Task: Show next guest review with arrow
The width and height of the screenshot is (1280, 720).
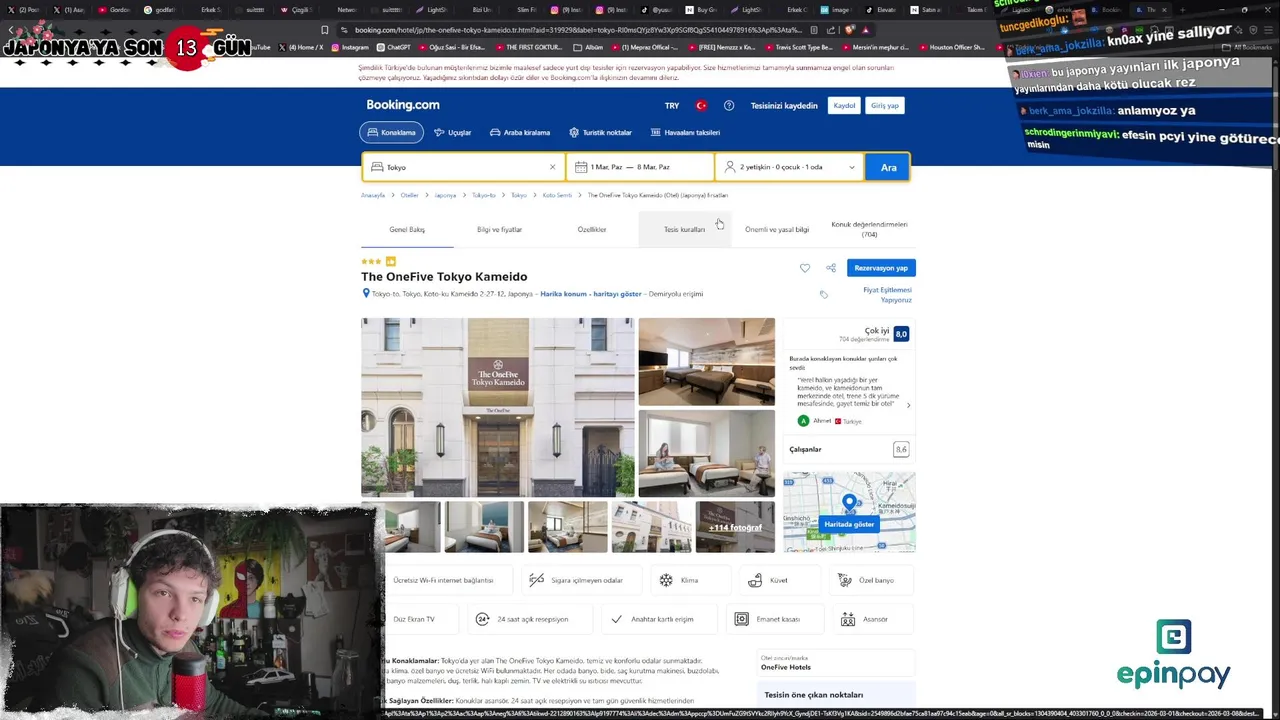Action: pos(908,405)
